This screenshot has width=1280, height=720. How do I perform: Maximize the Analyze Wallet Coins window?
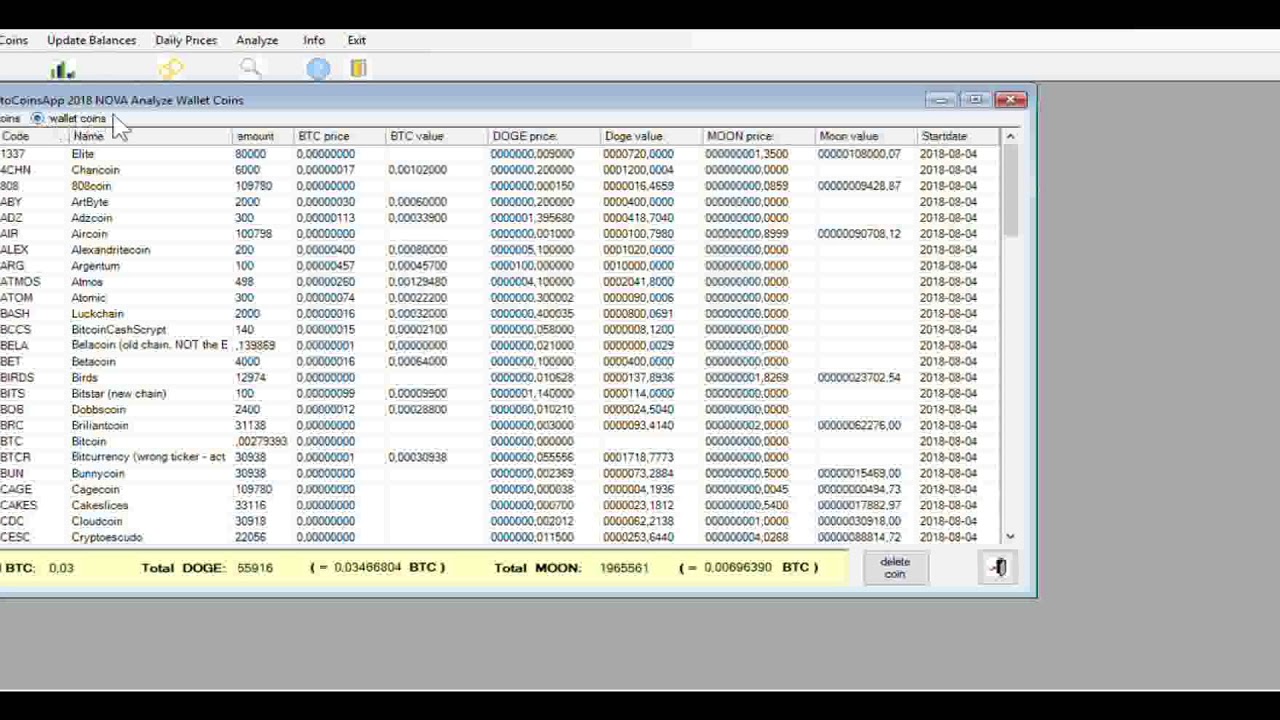click(x=975, y=100)
